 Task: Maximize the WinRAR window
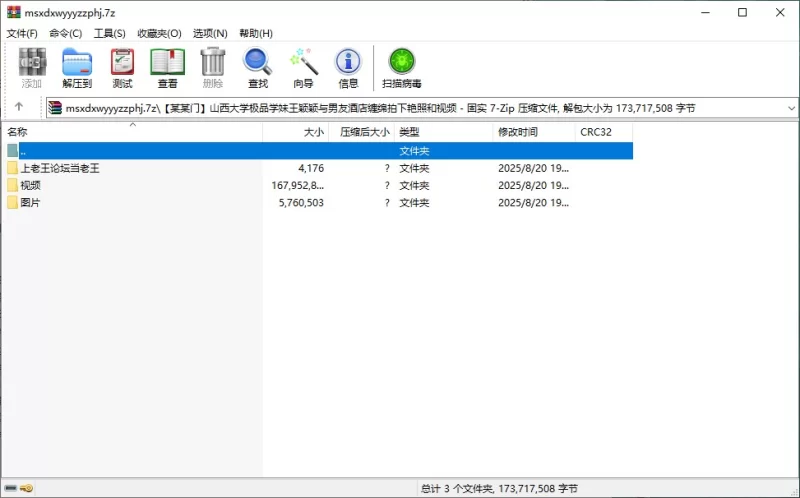click(742, 12)
